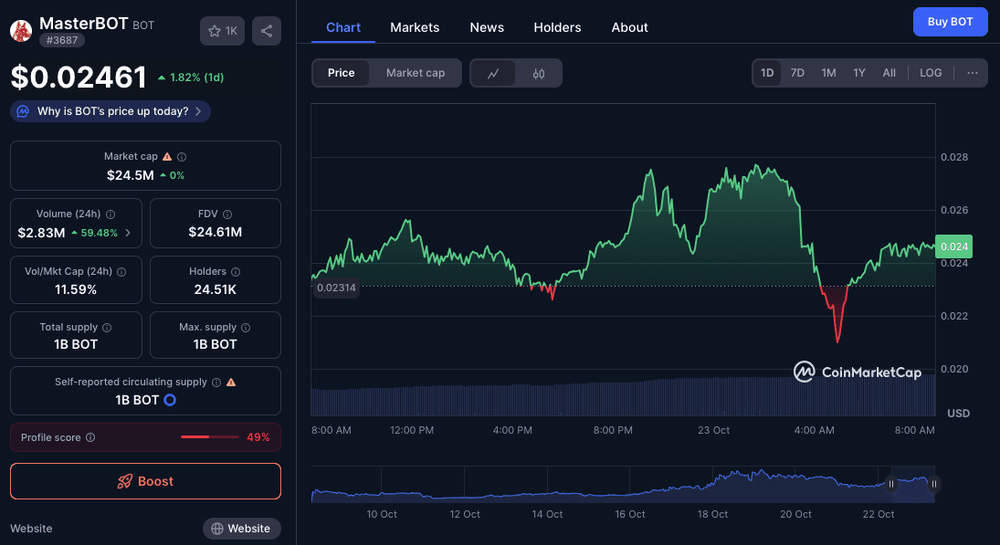Click the star watchlist 1K button
This screenshot has height=545, width=1000.
222,31
